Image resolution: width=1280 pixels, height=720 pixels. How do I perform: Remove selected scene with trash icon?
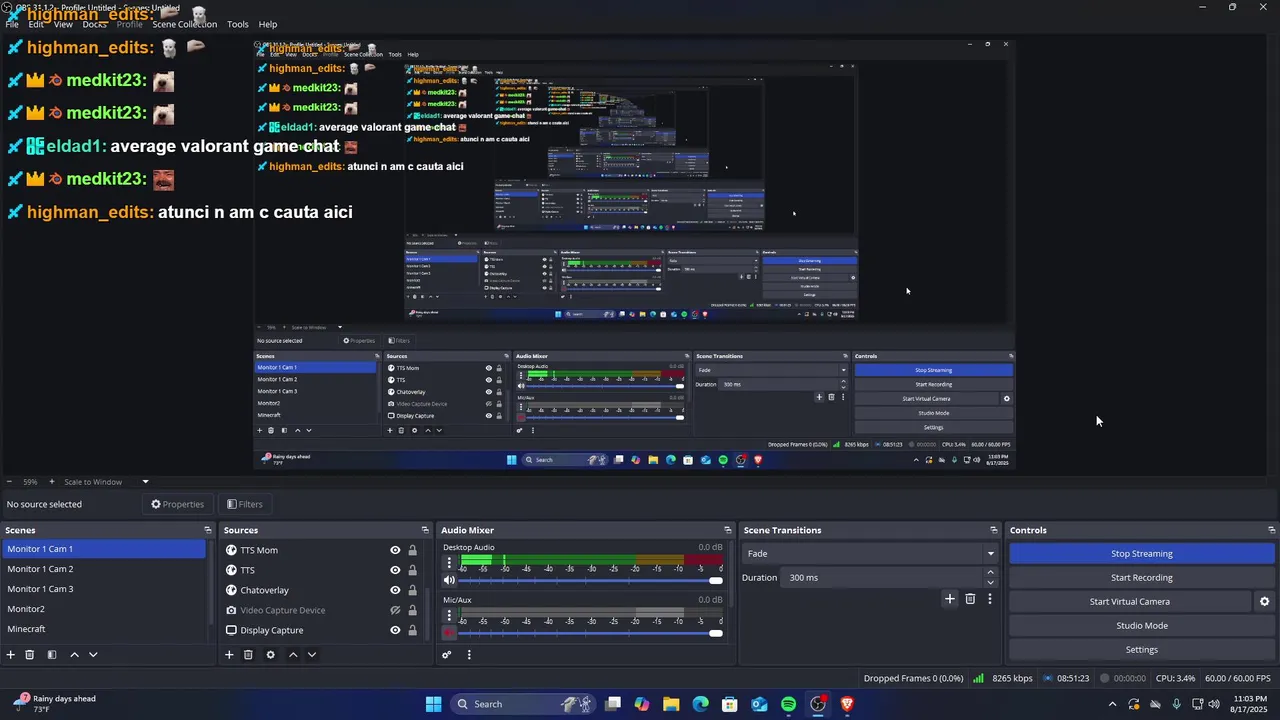(x=30, y=655)
